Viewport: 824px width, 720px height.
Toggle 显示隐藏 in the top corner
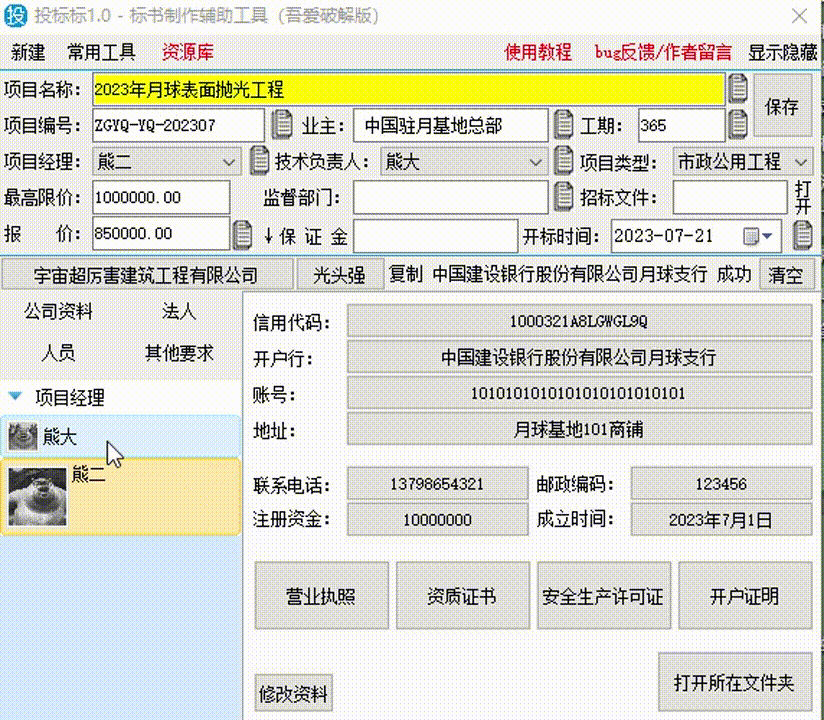[x=782, y=53]
